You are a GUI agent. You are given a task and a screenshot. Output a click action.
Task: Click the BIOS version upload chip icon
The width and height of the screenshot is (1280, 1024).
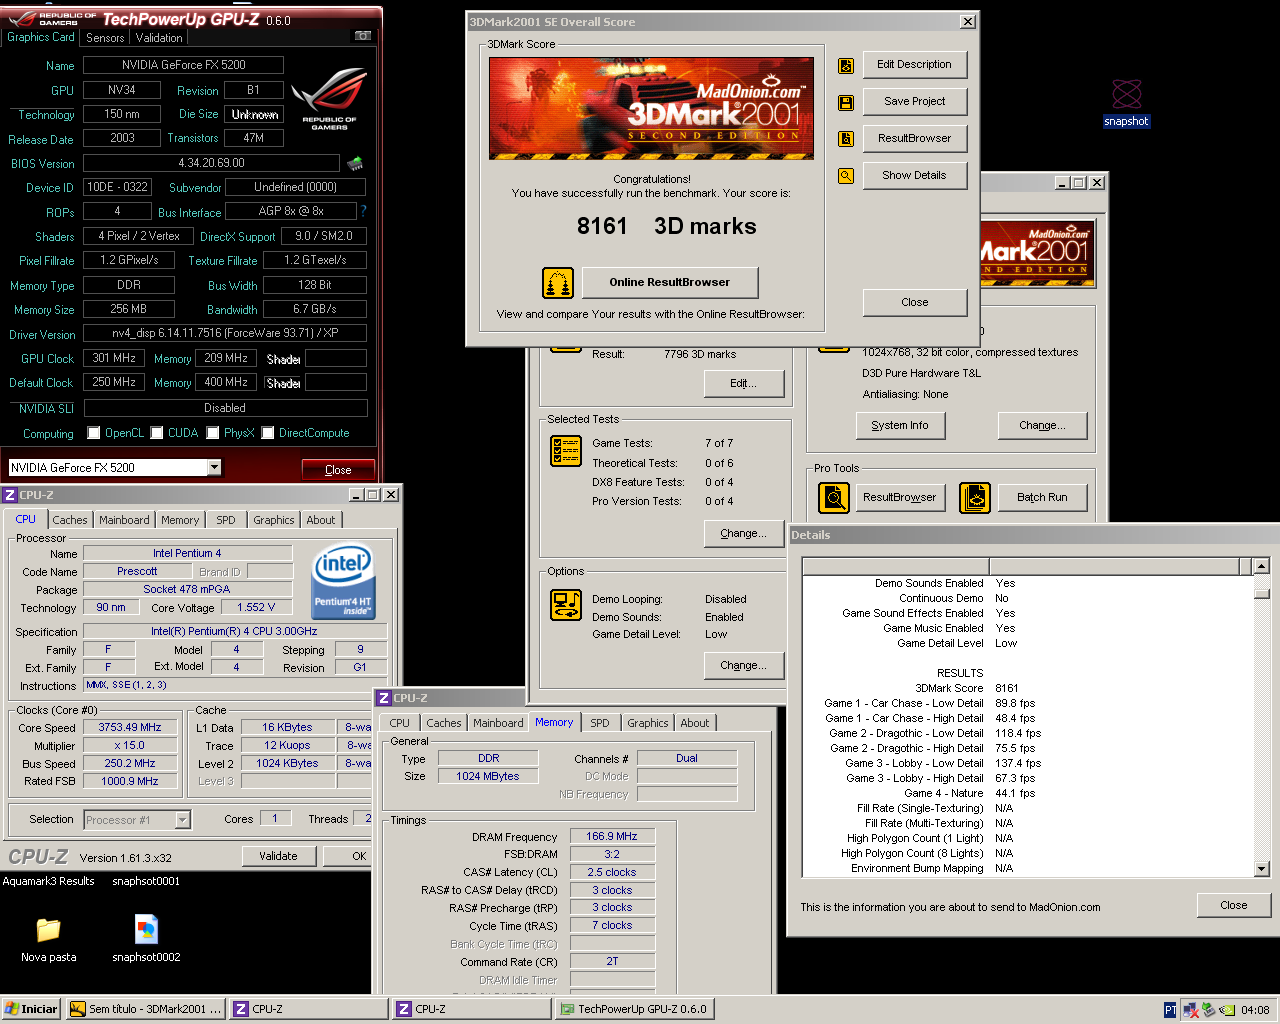(x=355, y=163)
